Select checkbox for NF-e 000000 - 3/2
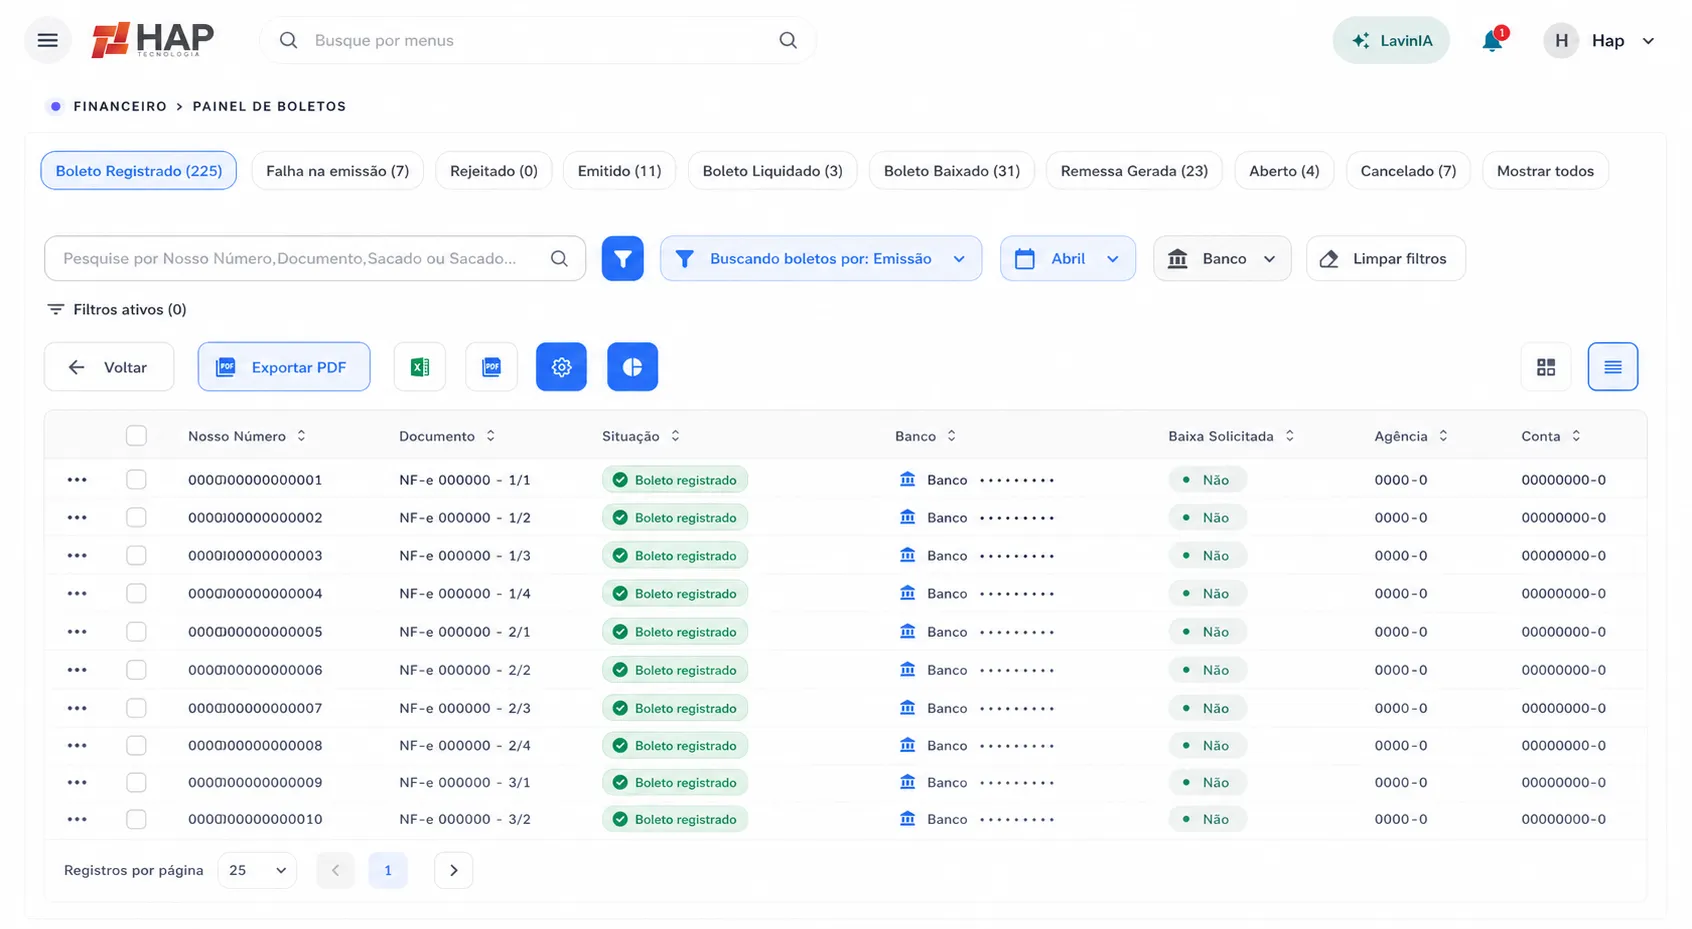Viewport: 1692px width, 929px height. pos(136,819)
